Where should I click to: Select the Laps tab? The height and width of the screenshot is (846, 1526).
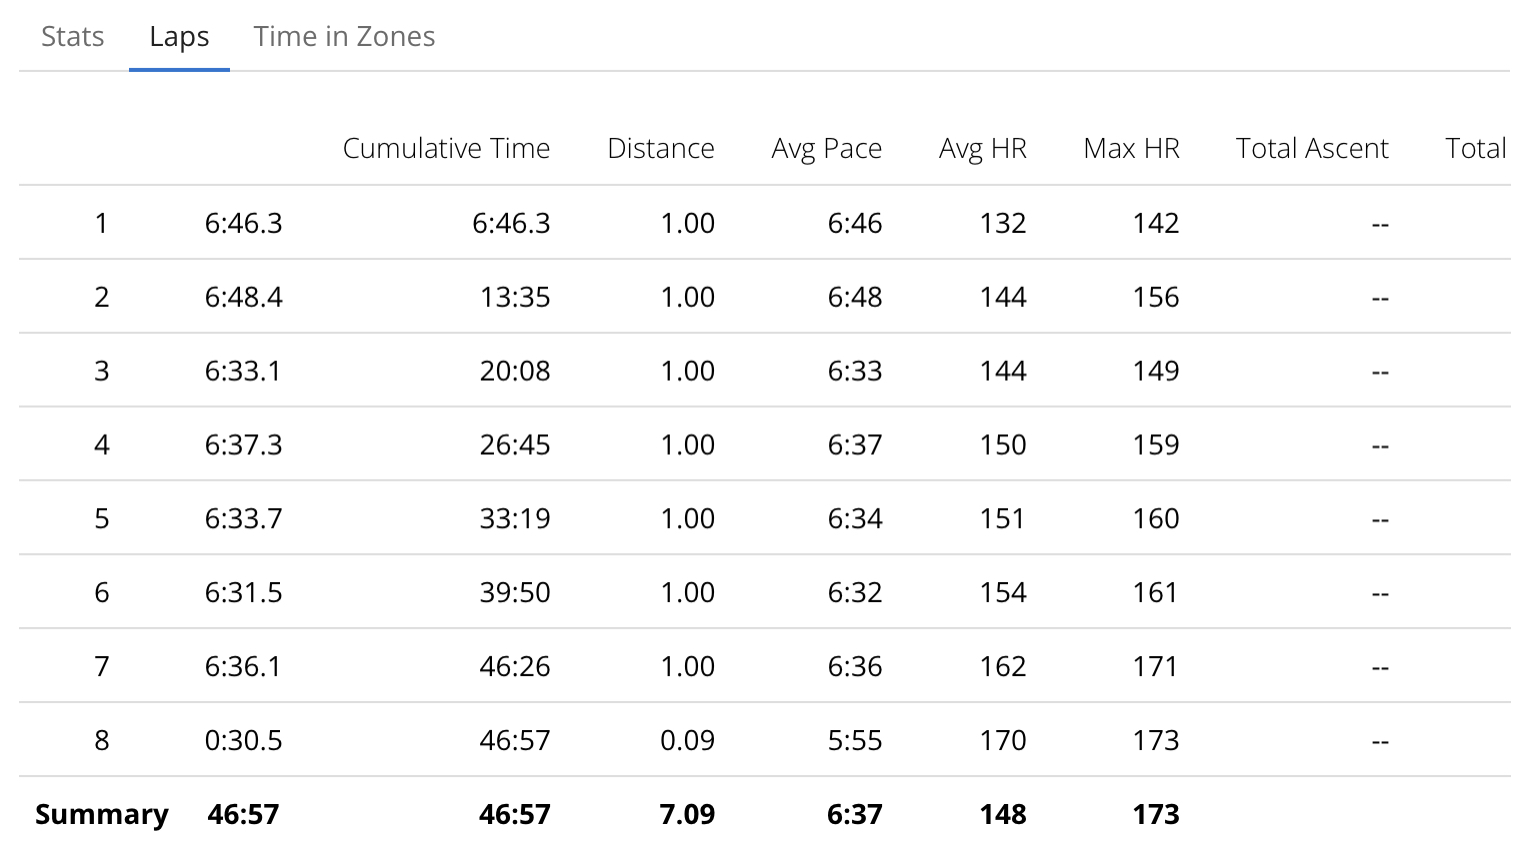coord(179,37)
